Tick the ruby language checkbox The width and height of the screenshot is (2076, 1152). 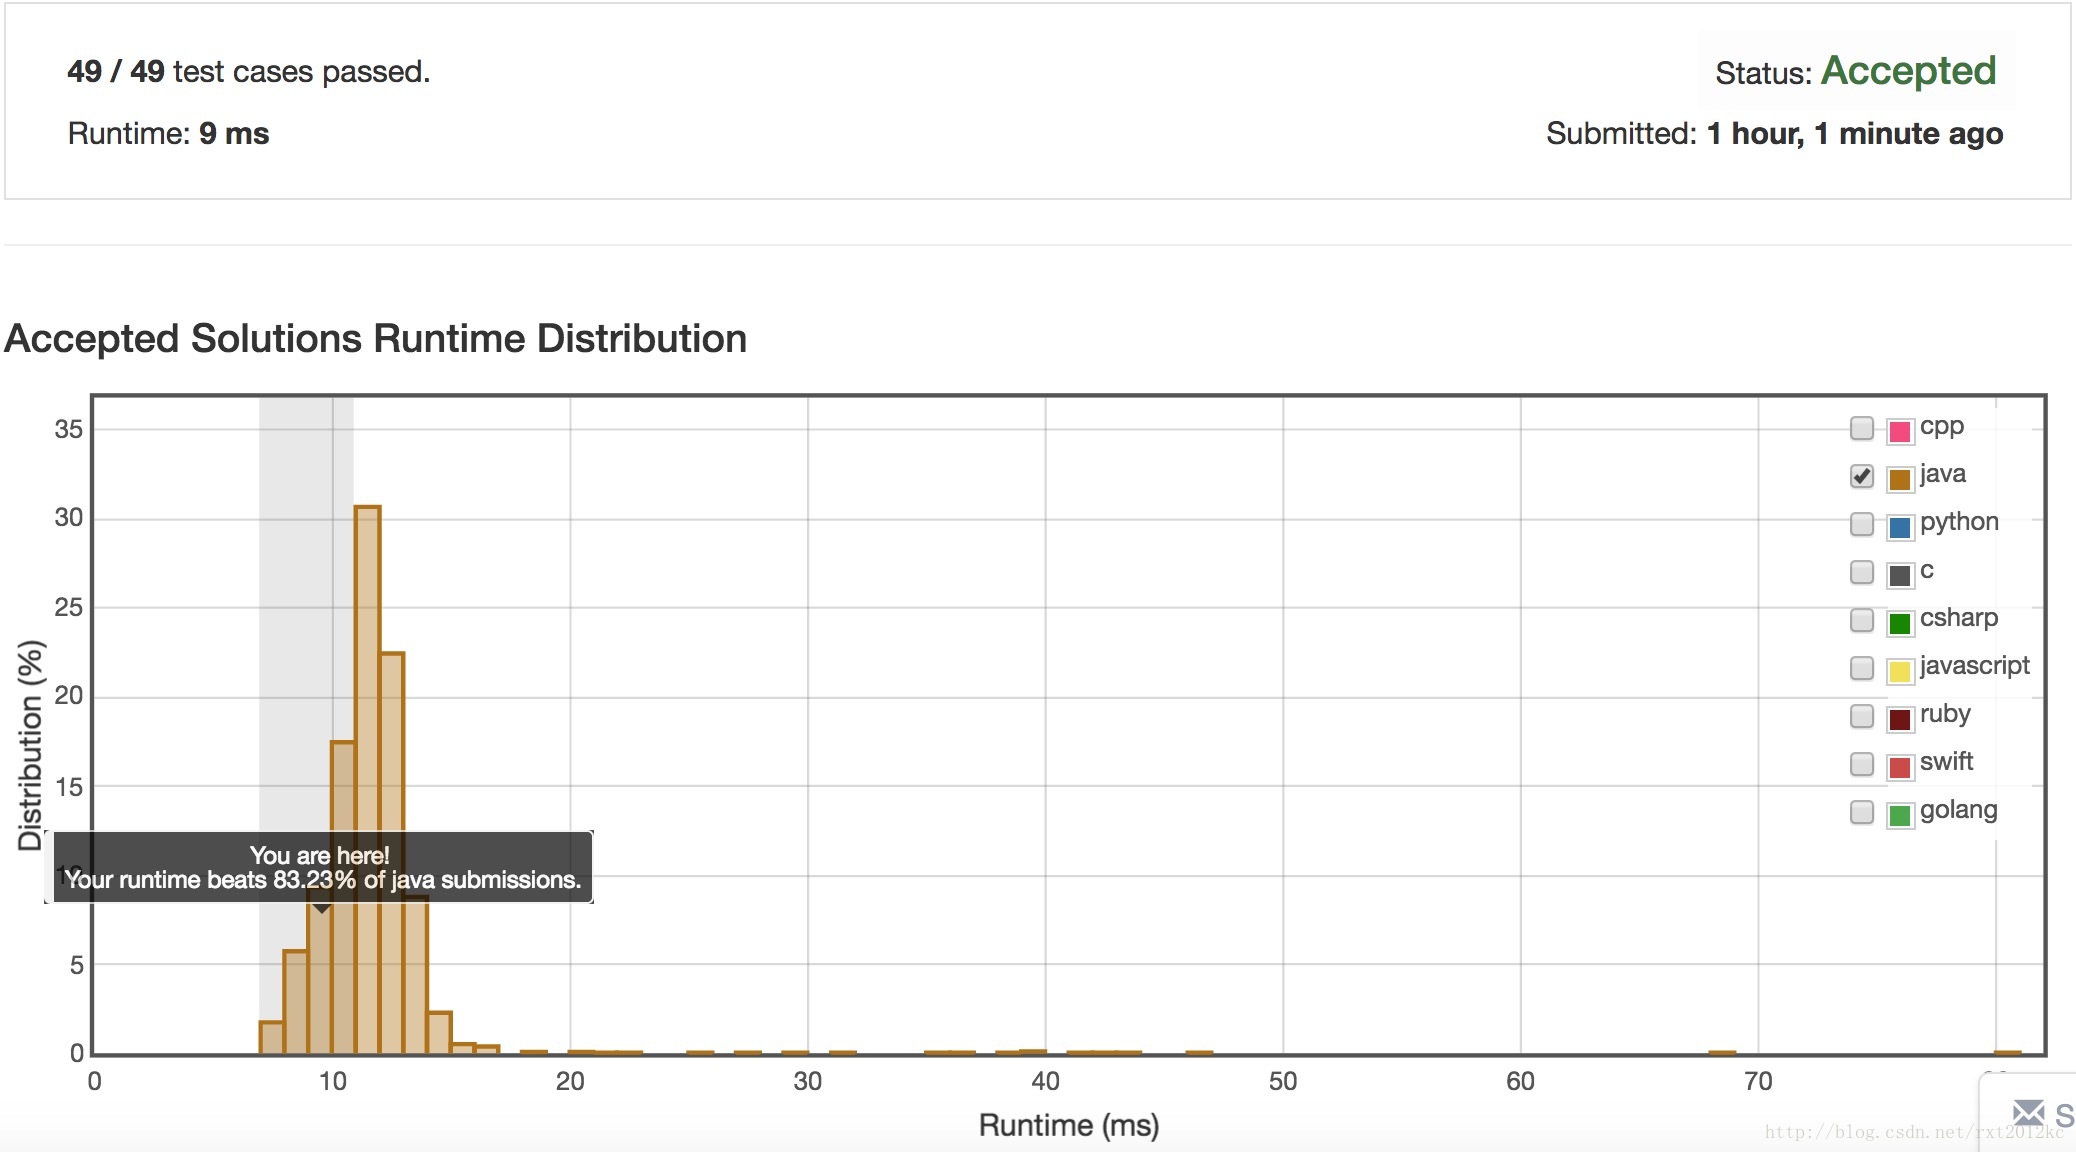pyautogui.click(x=1861, y=716)
